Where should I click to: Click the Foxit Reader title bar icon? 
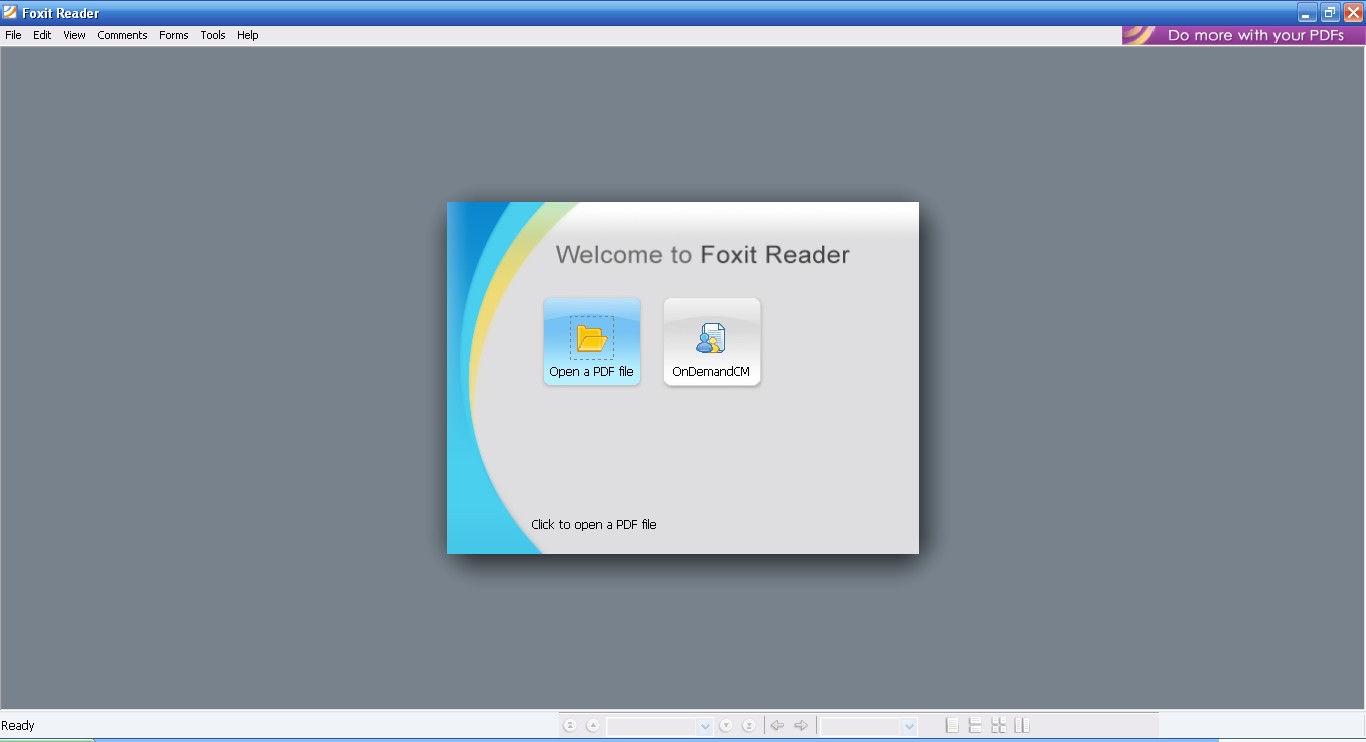[x=10, y=13]
